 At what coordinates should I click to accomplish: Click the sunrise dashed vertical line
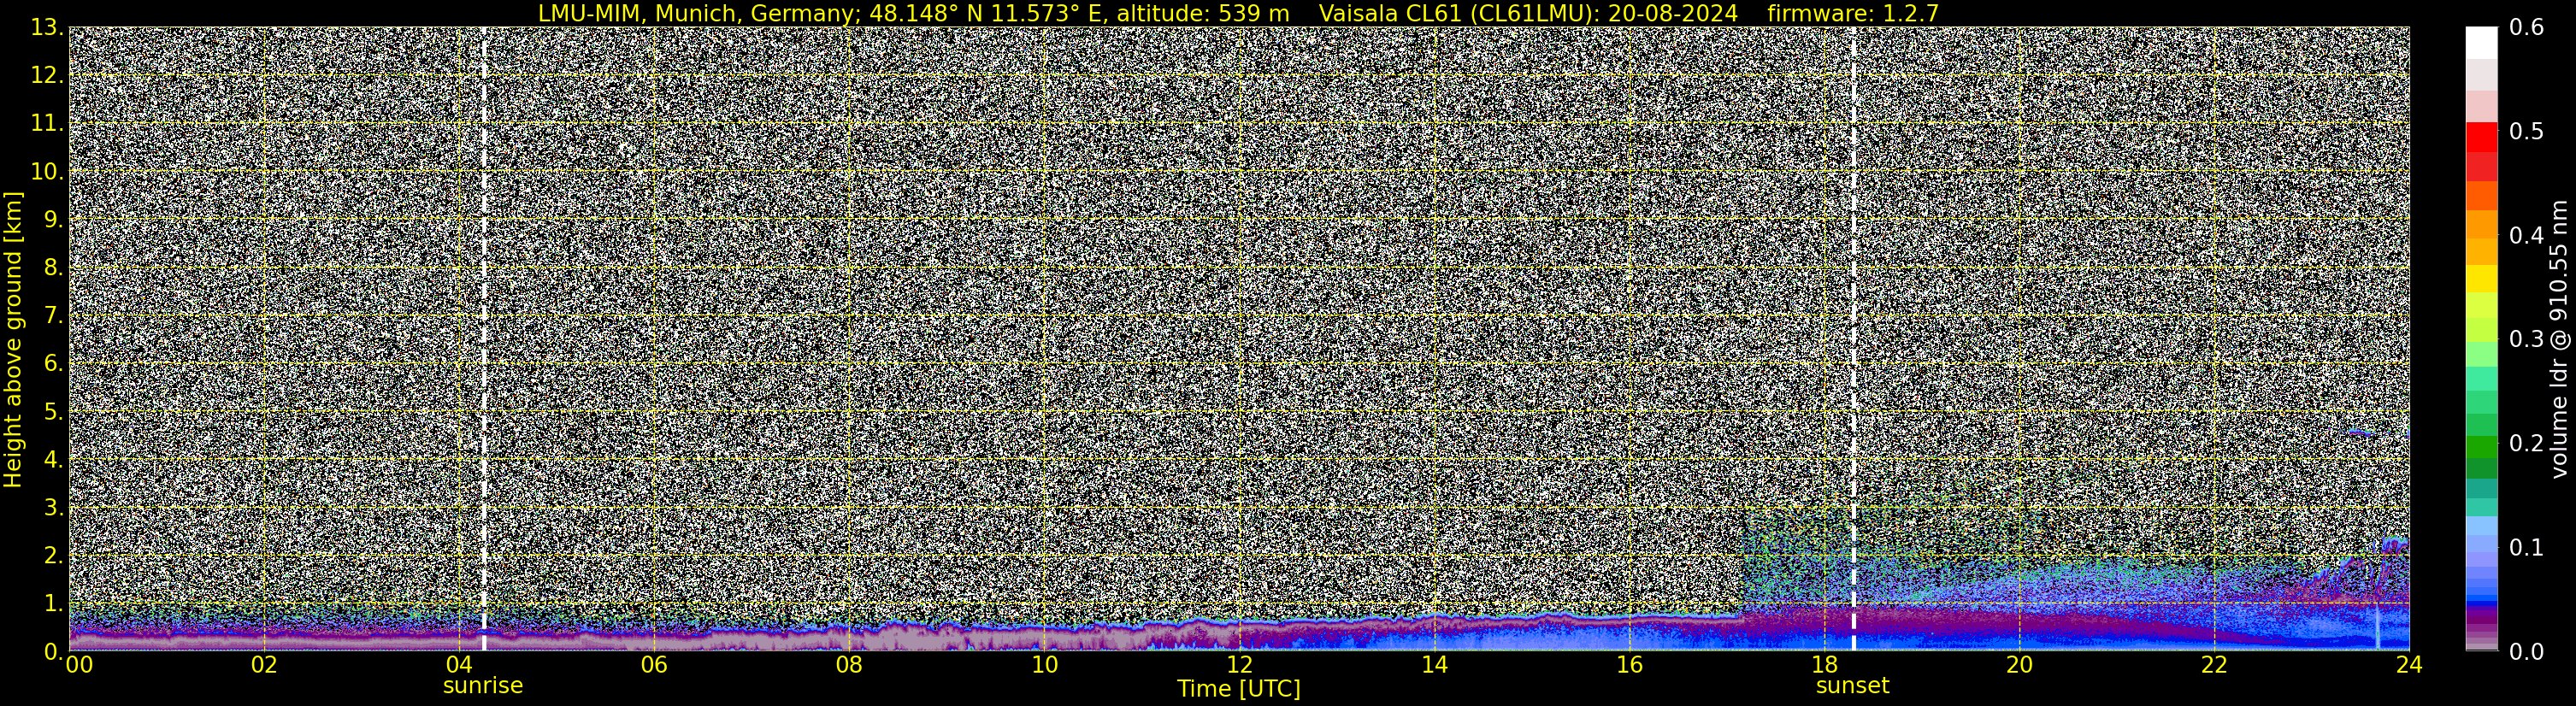(484, 338)
